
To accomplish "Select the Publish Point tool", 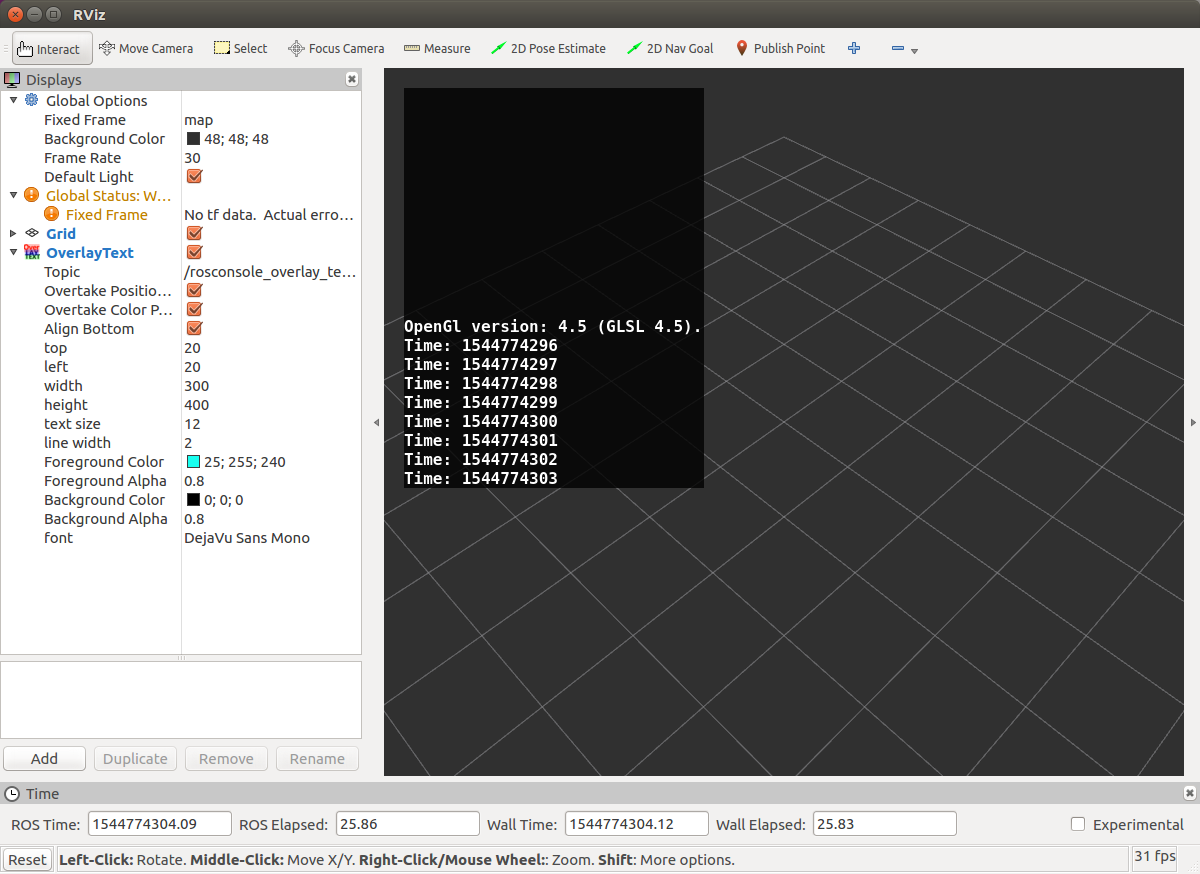I will (x=780, y=48).
